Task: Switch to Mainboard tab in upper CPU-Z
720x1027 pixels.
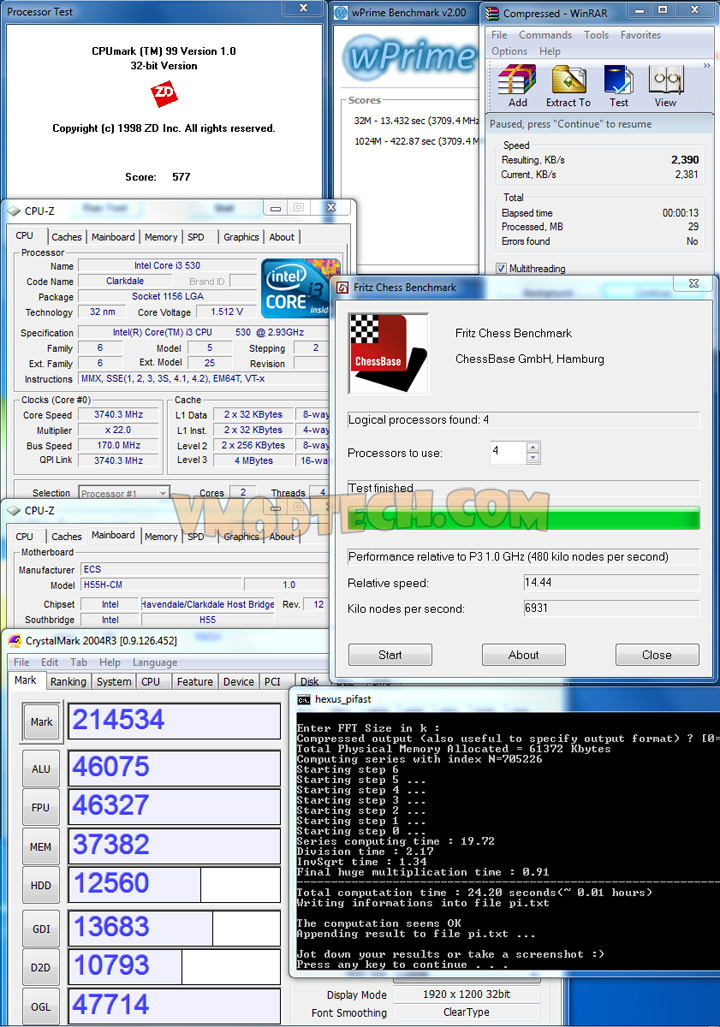Action: pos(113,237)
